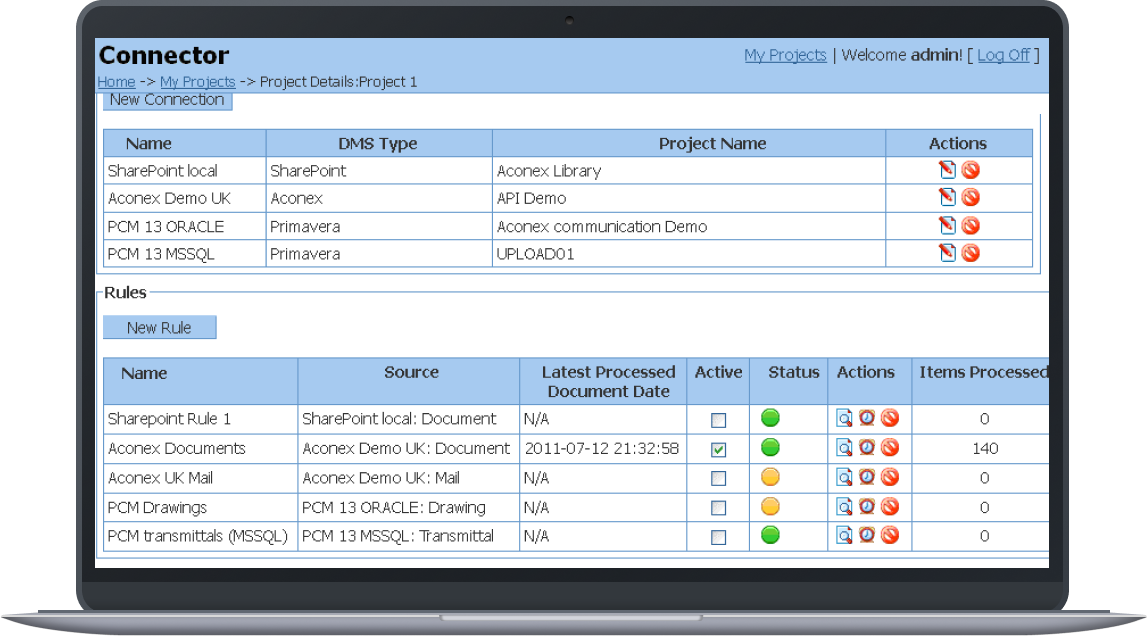The height and width of the screenshot is (636, 1148).
Task: Enable the Active checkbox for Sharepoint Rule 1
Action: (x=718, y=419)
